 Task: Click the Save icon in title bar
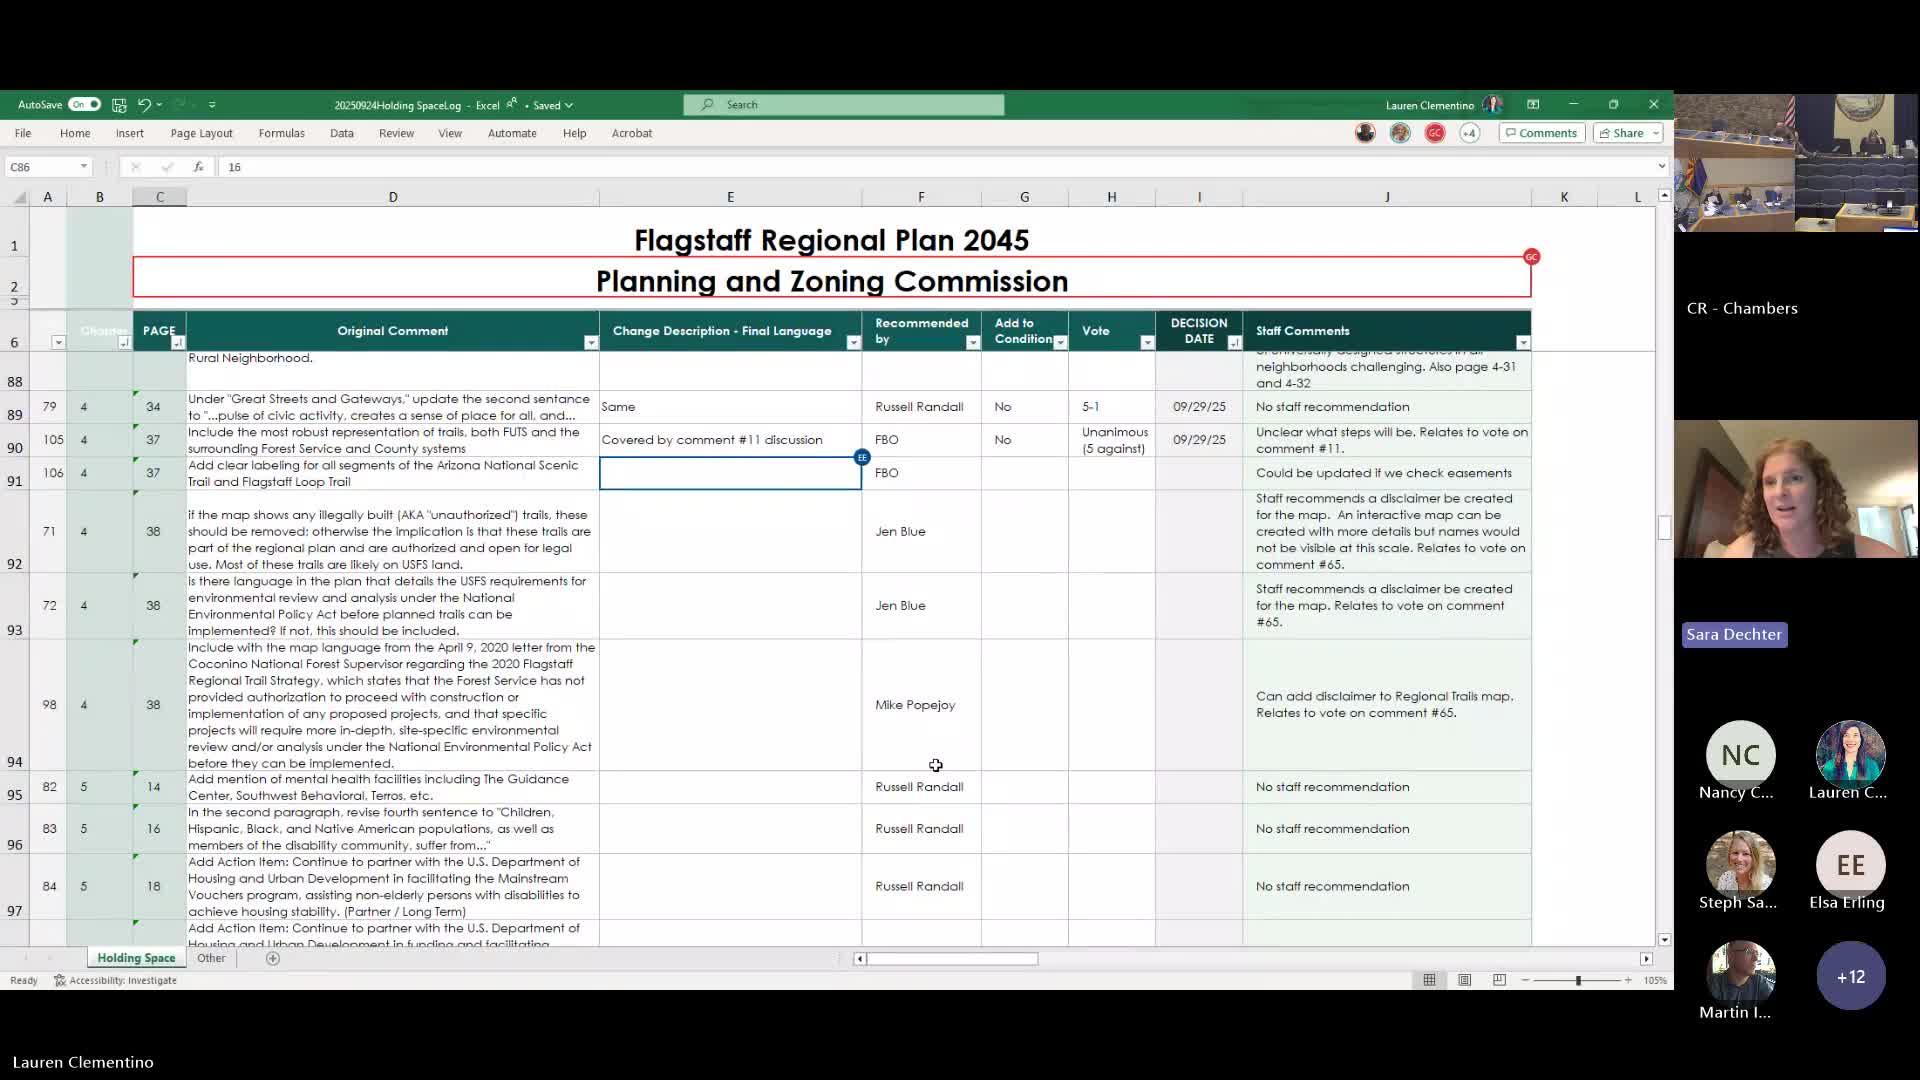click(x=119, y=105)
